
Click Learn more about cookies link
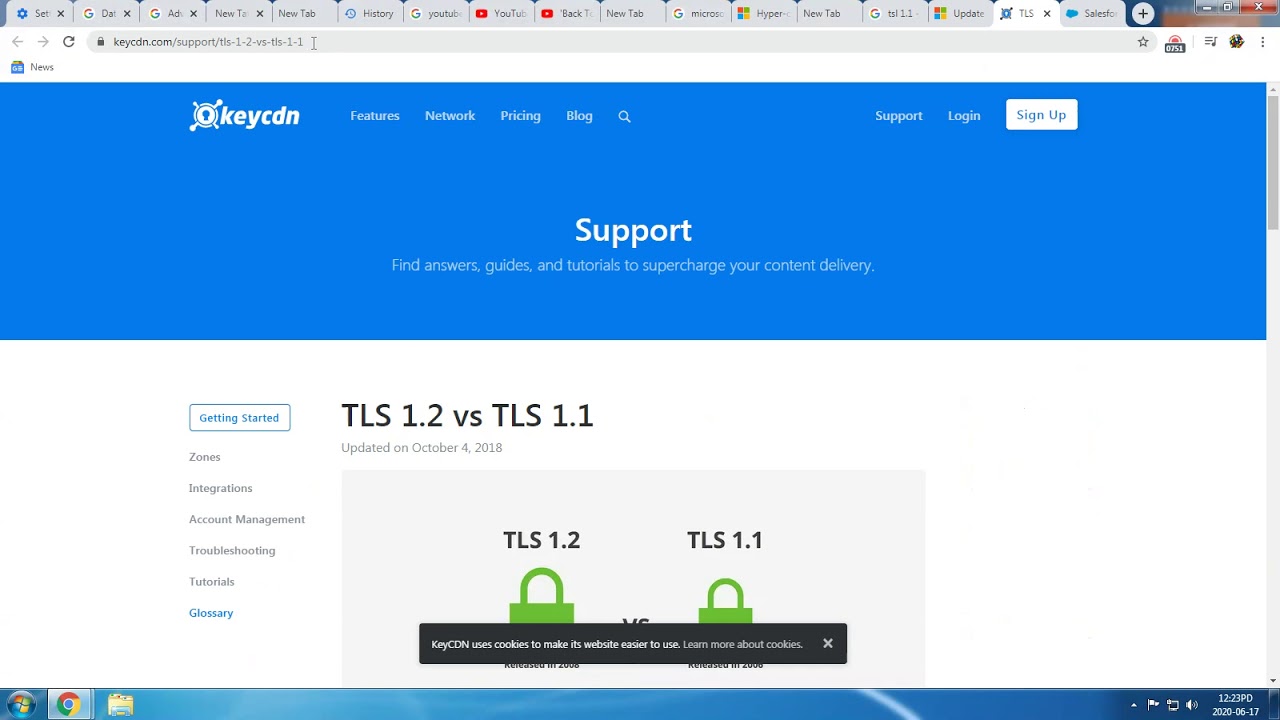743,644
